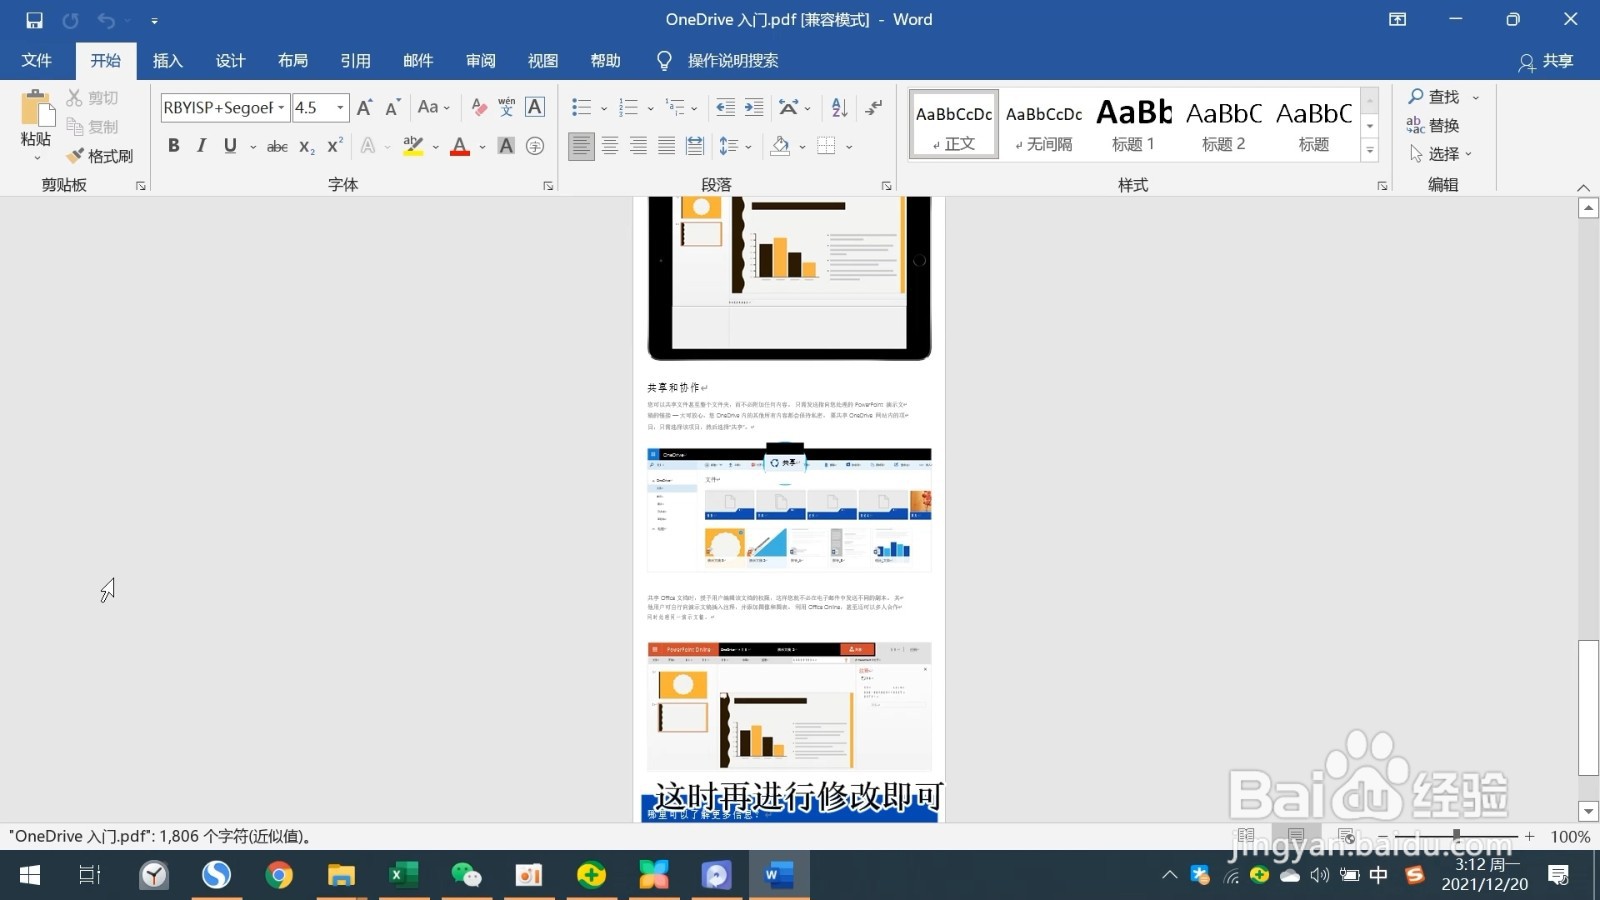The image size is (1600, 900).
Task: Switch to the 布局 (Layout) tab
Action: pyautogui.click(x=293, y=61)
